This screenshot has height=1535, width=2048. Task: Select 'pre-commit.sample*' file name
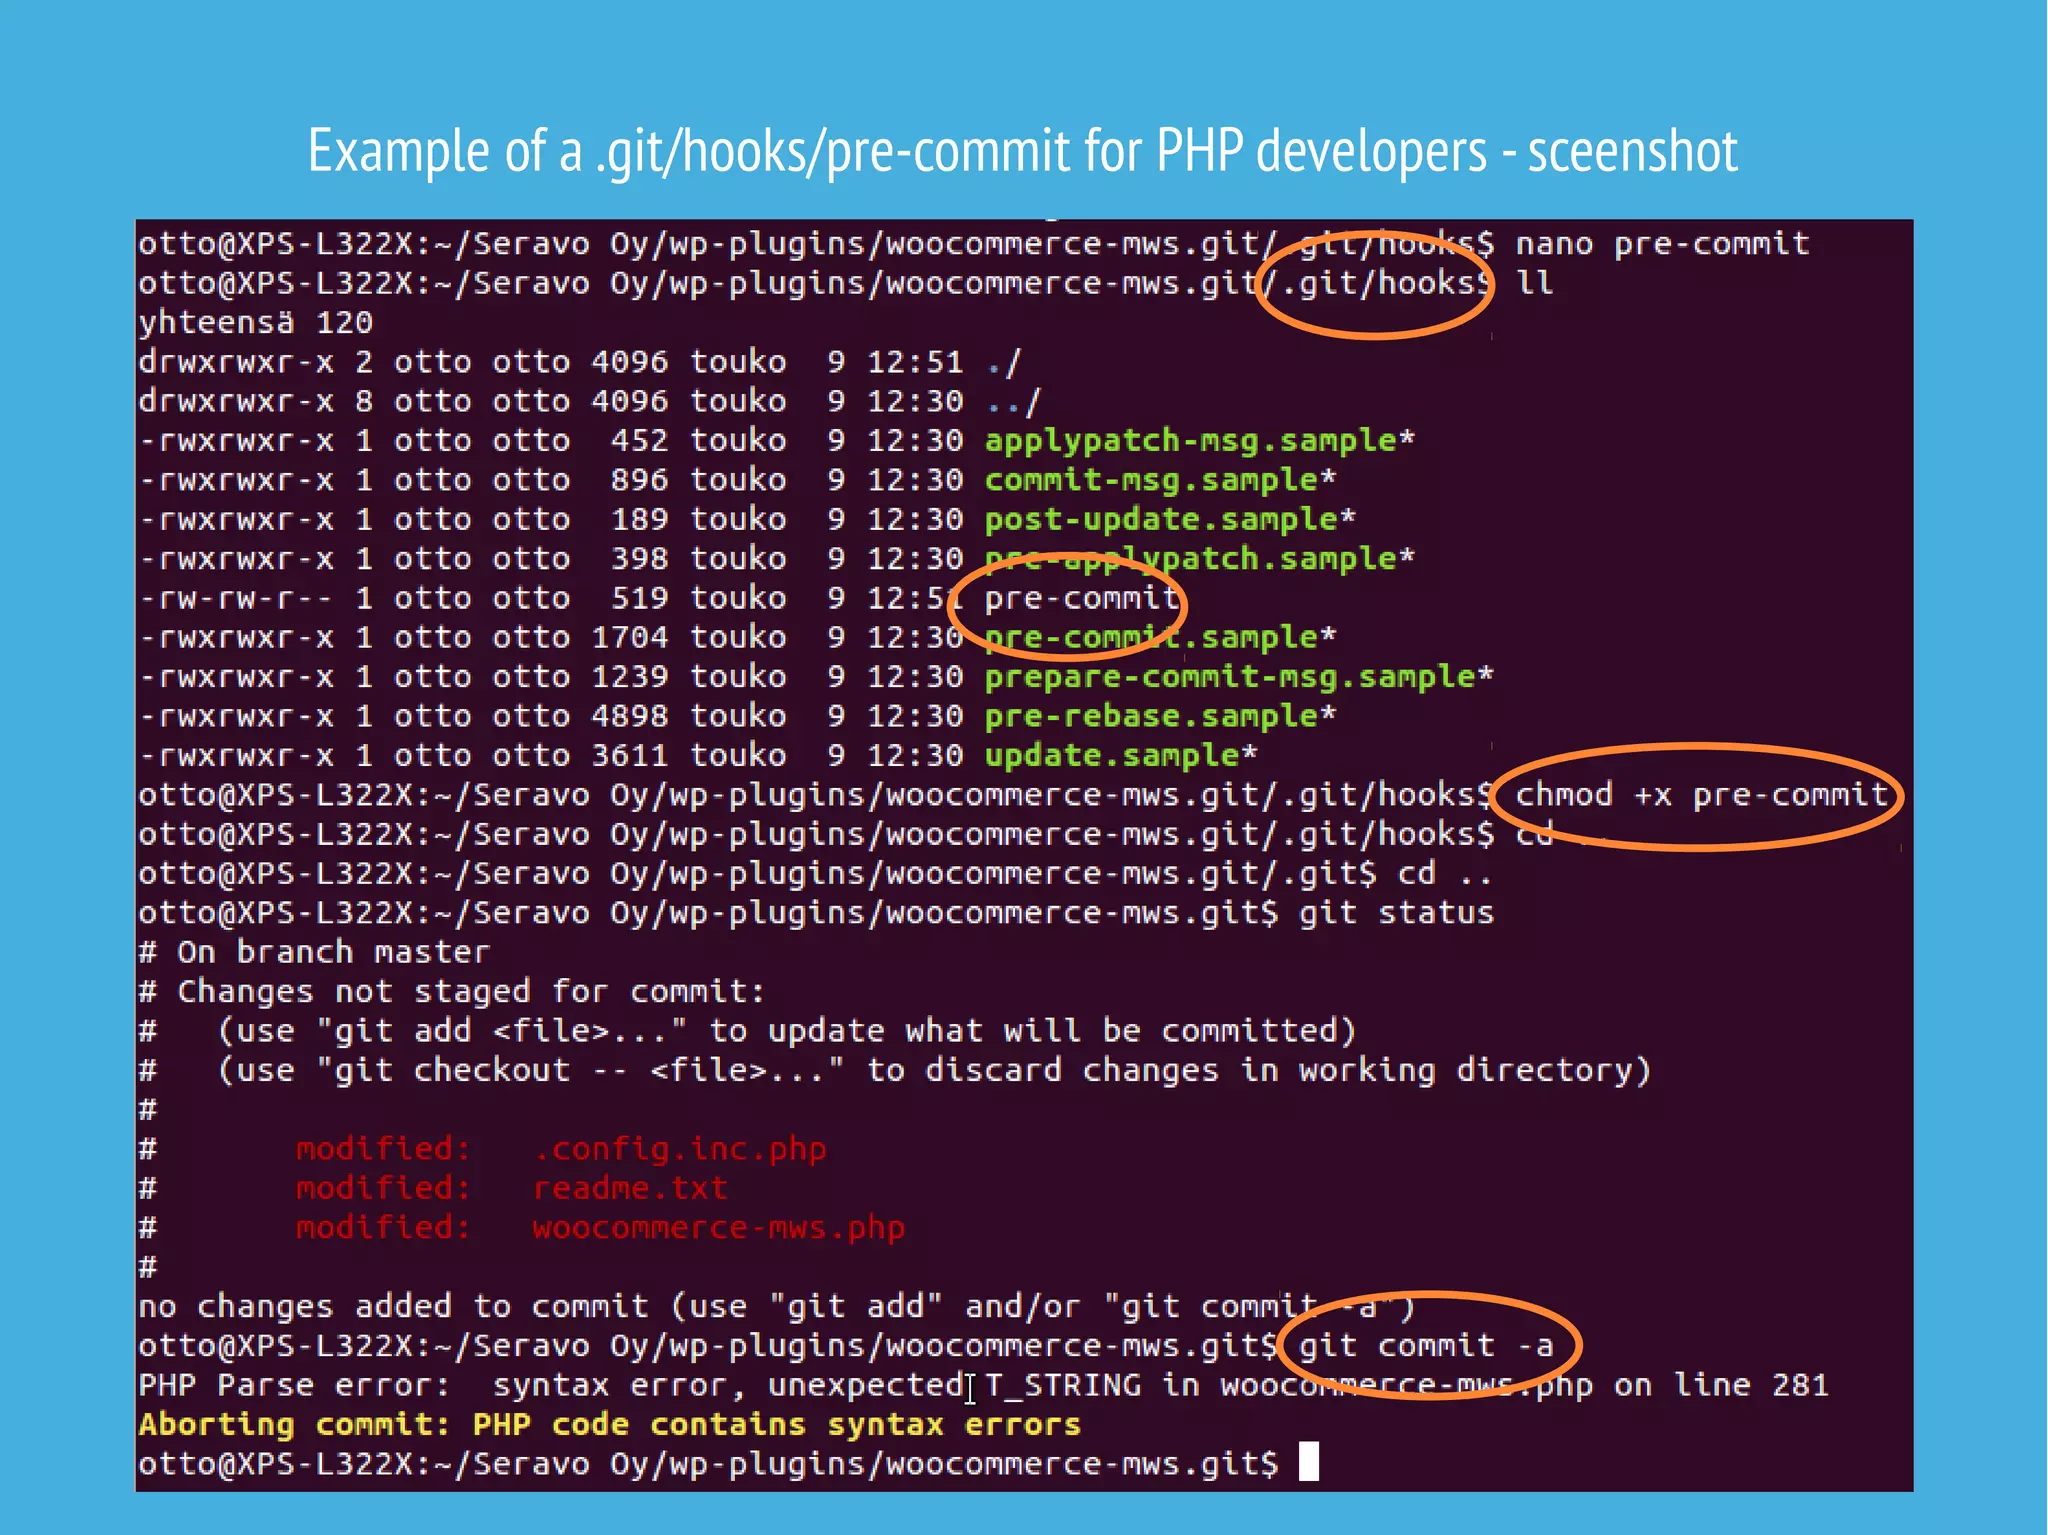click(x=1160, y=637)
